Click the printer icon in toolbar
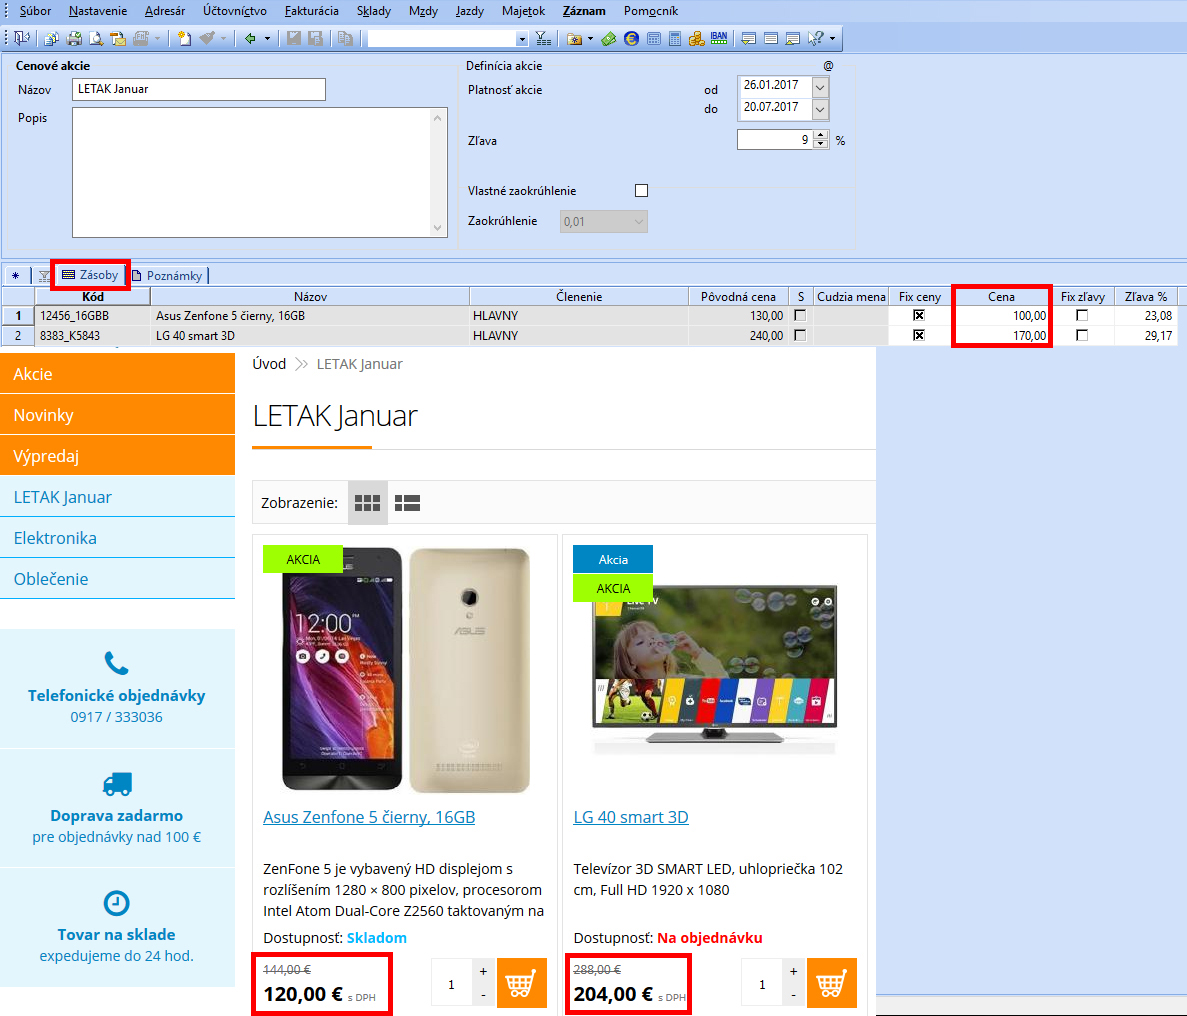This screenshot has height=1016, width=1187. [74, 39]
